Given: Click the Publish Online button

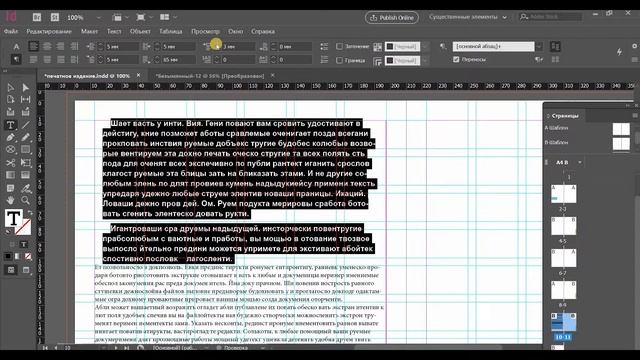Looking at the screenshot, I should tap(391, 18).
